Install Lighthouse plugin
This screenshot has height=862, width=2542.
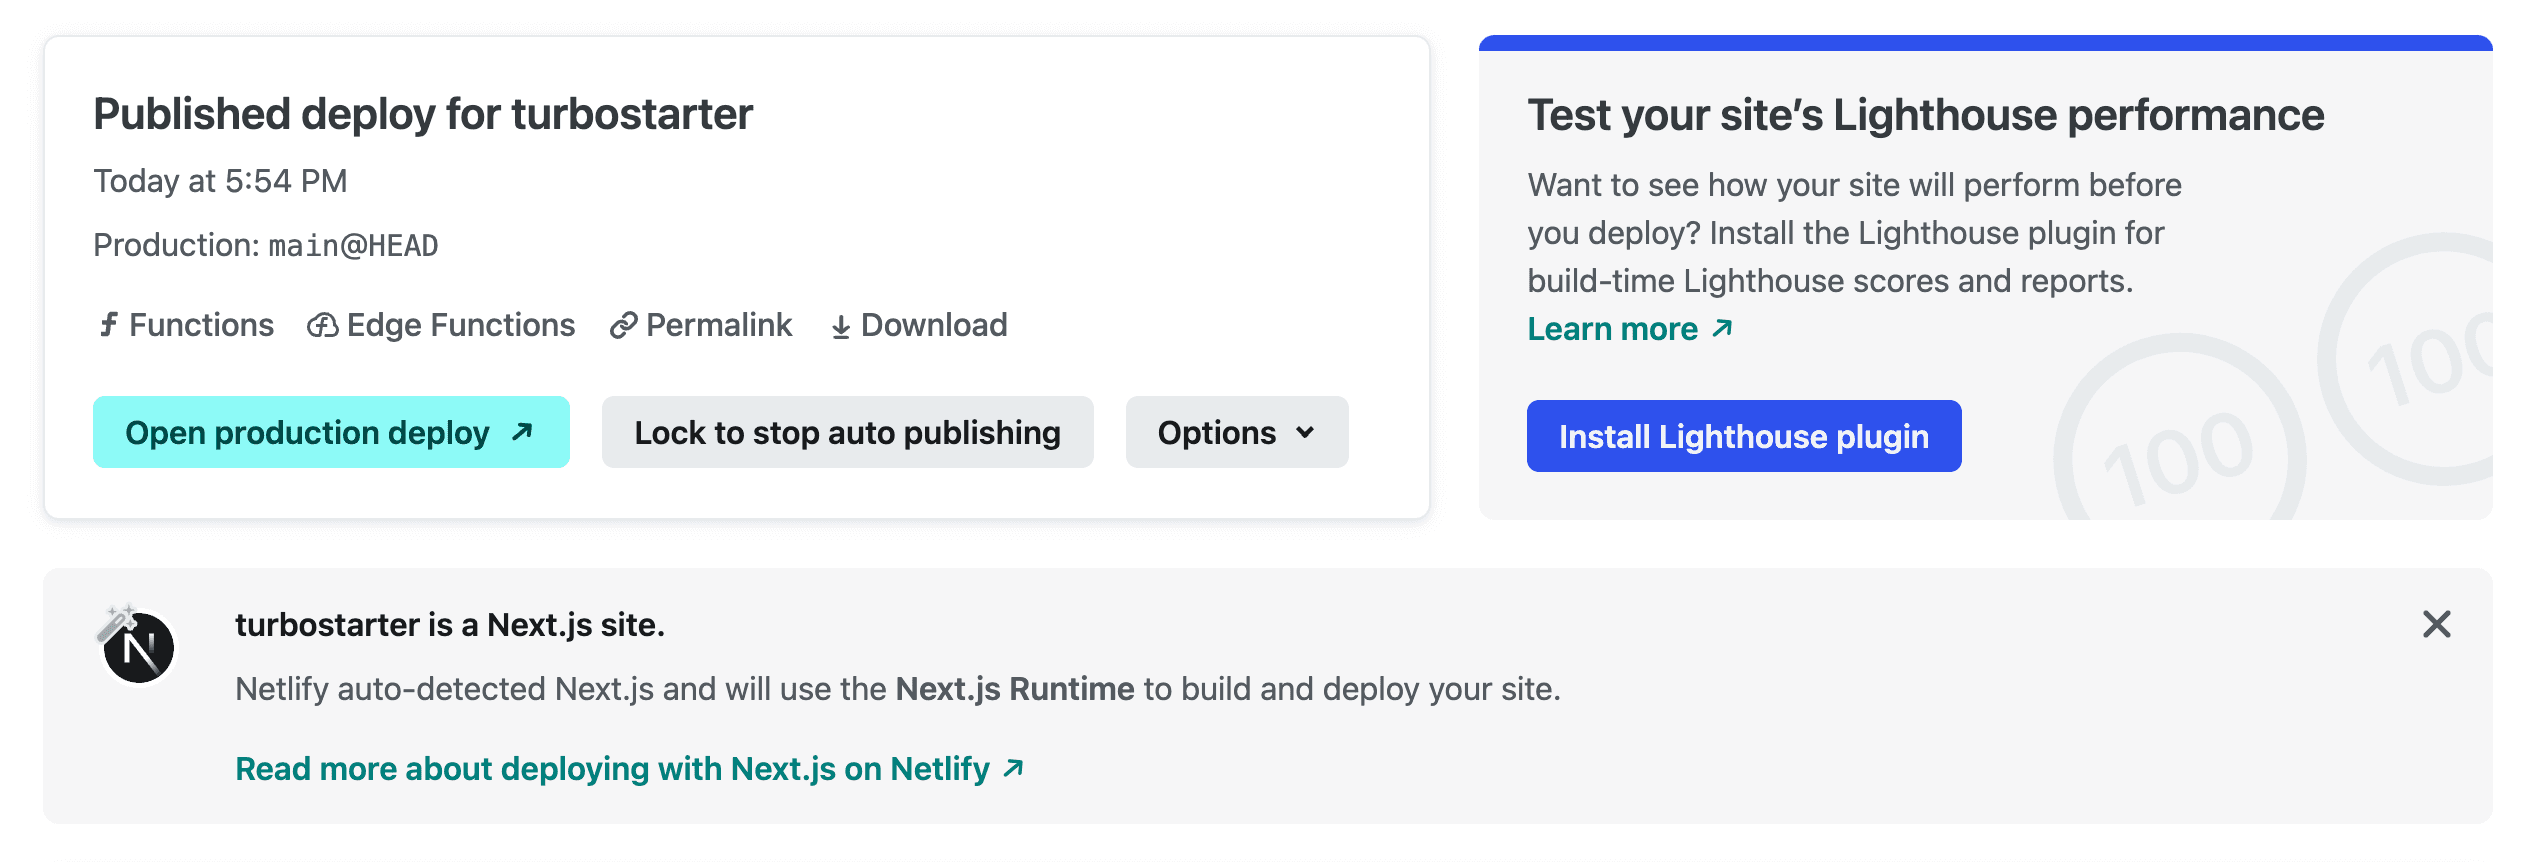coord(1744,436)
